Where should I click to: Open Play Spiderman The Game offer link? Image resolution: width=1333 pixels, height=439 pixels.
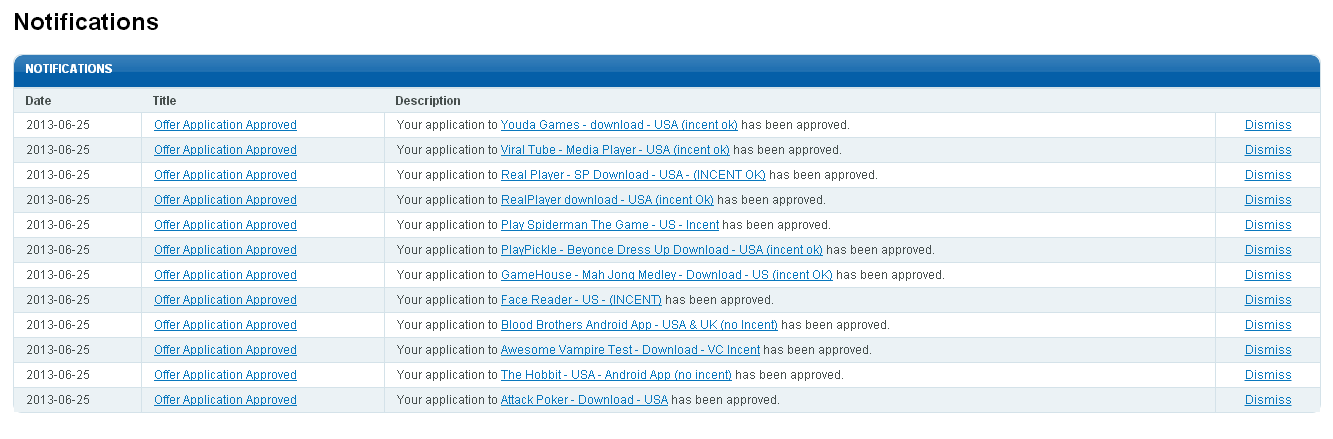(x=609, y=225)
